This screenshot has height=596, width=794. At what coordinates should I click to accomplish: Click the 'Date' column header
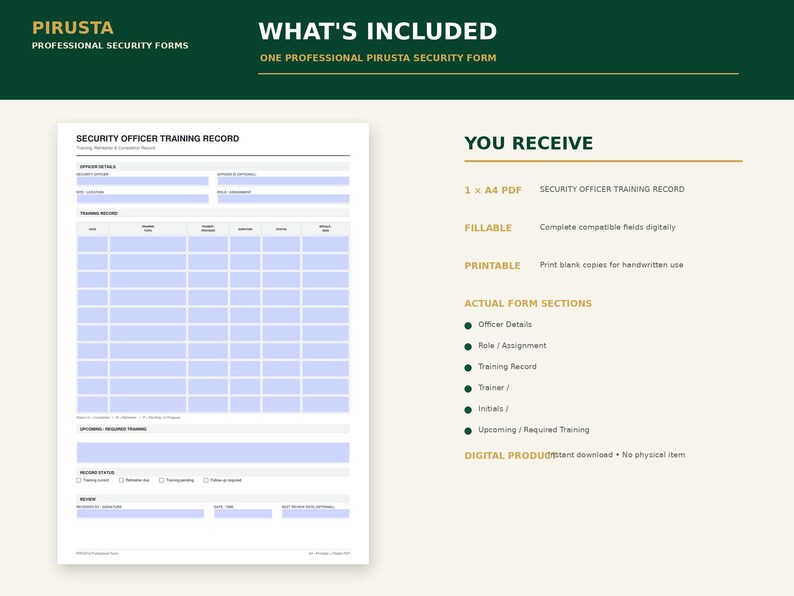92,229
